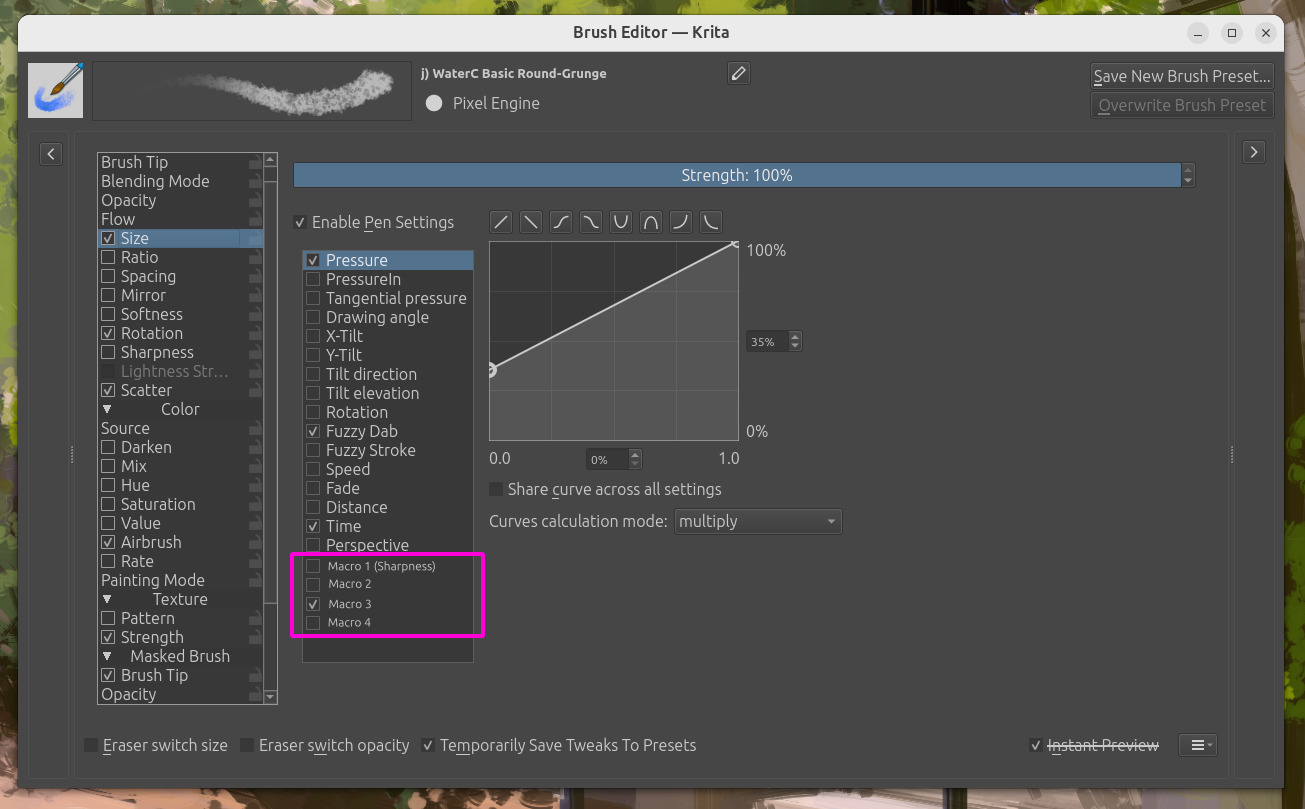Click the right arrow button at the panel edge
The height and width of the screenshot is (809, 1305).
[1253, 152]
